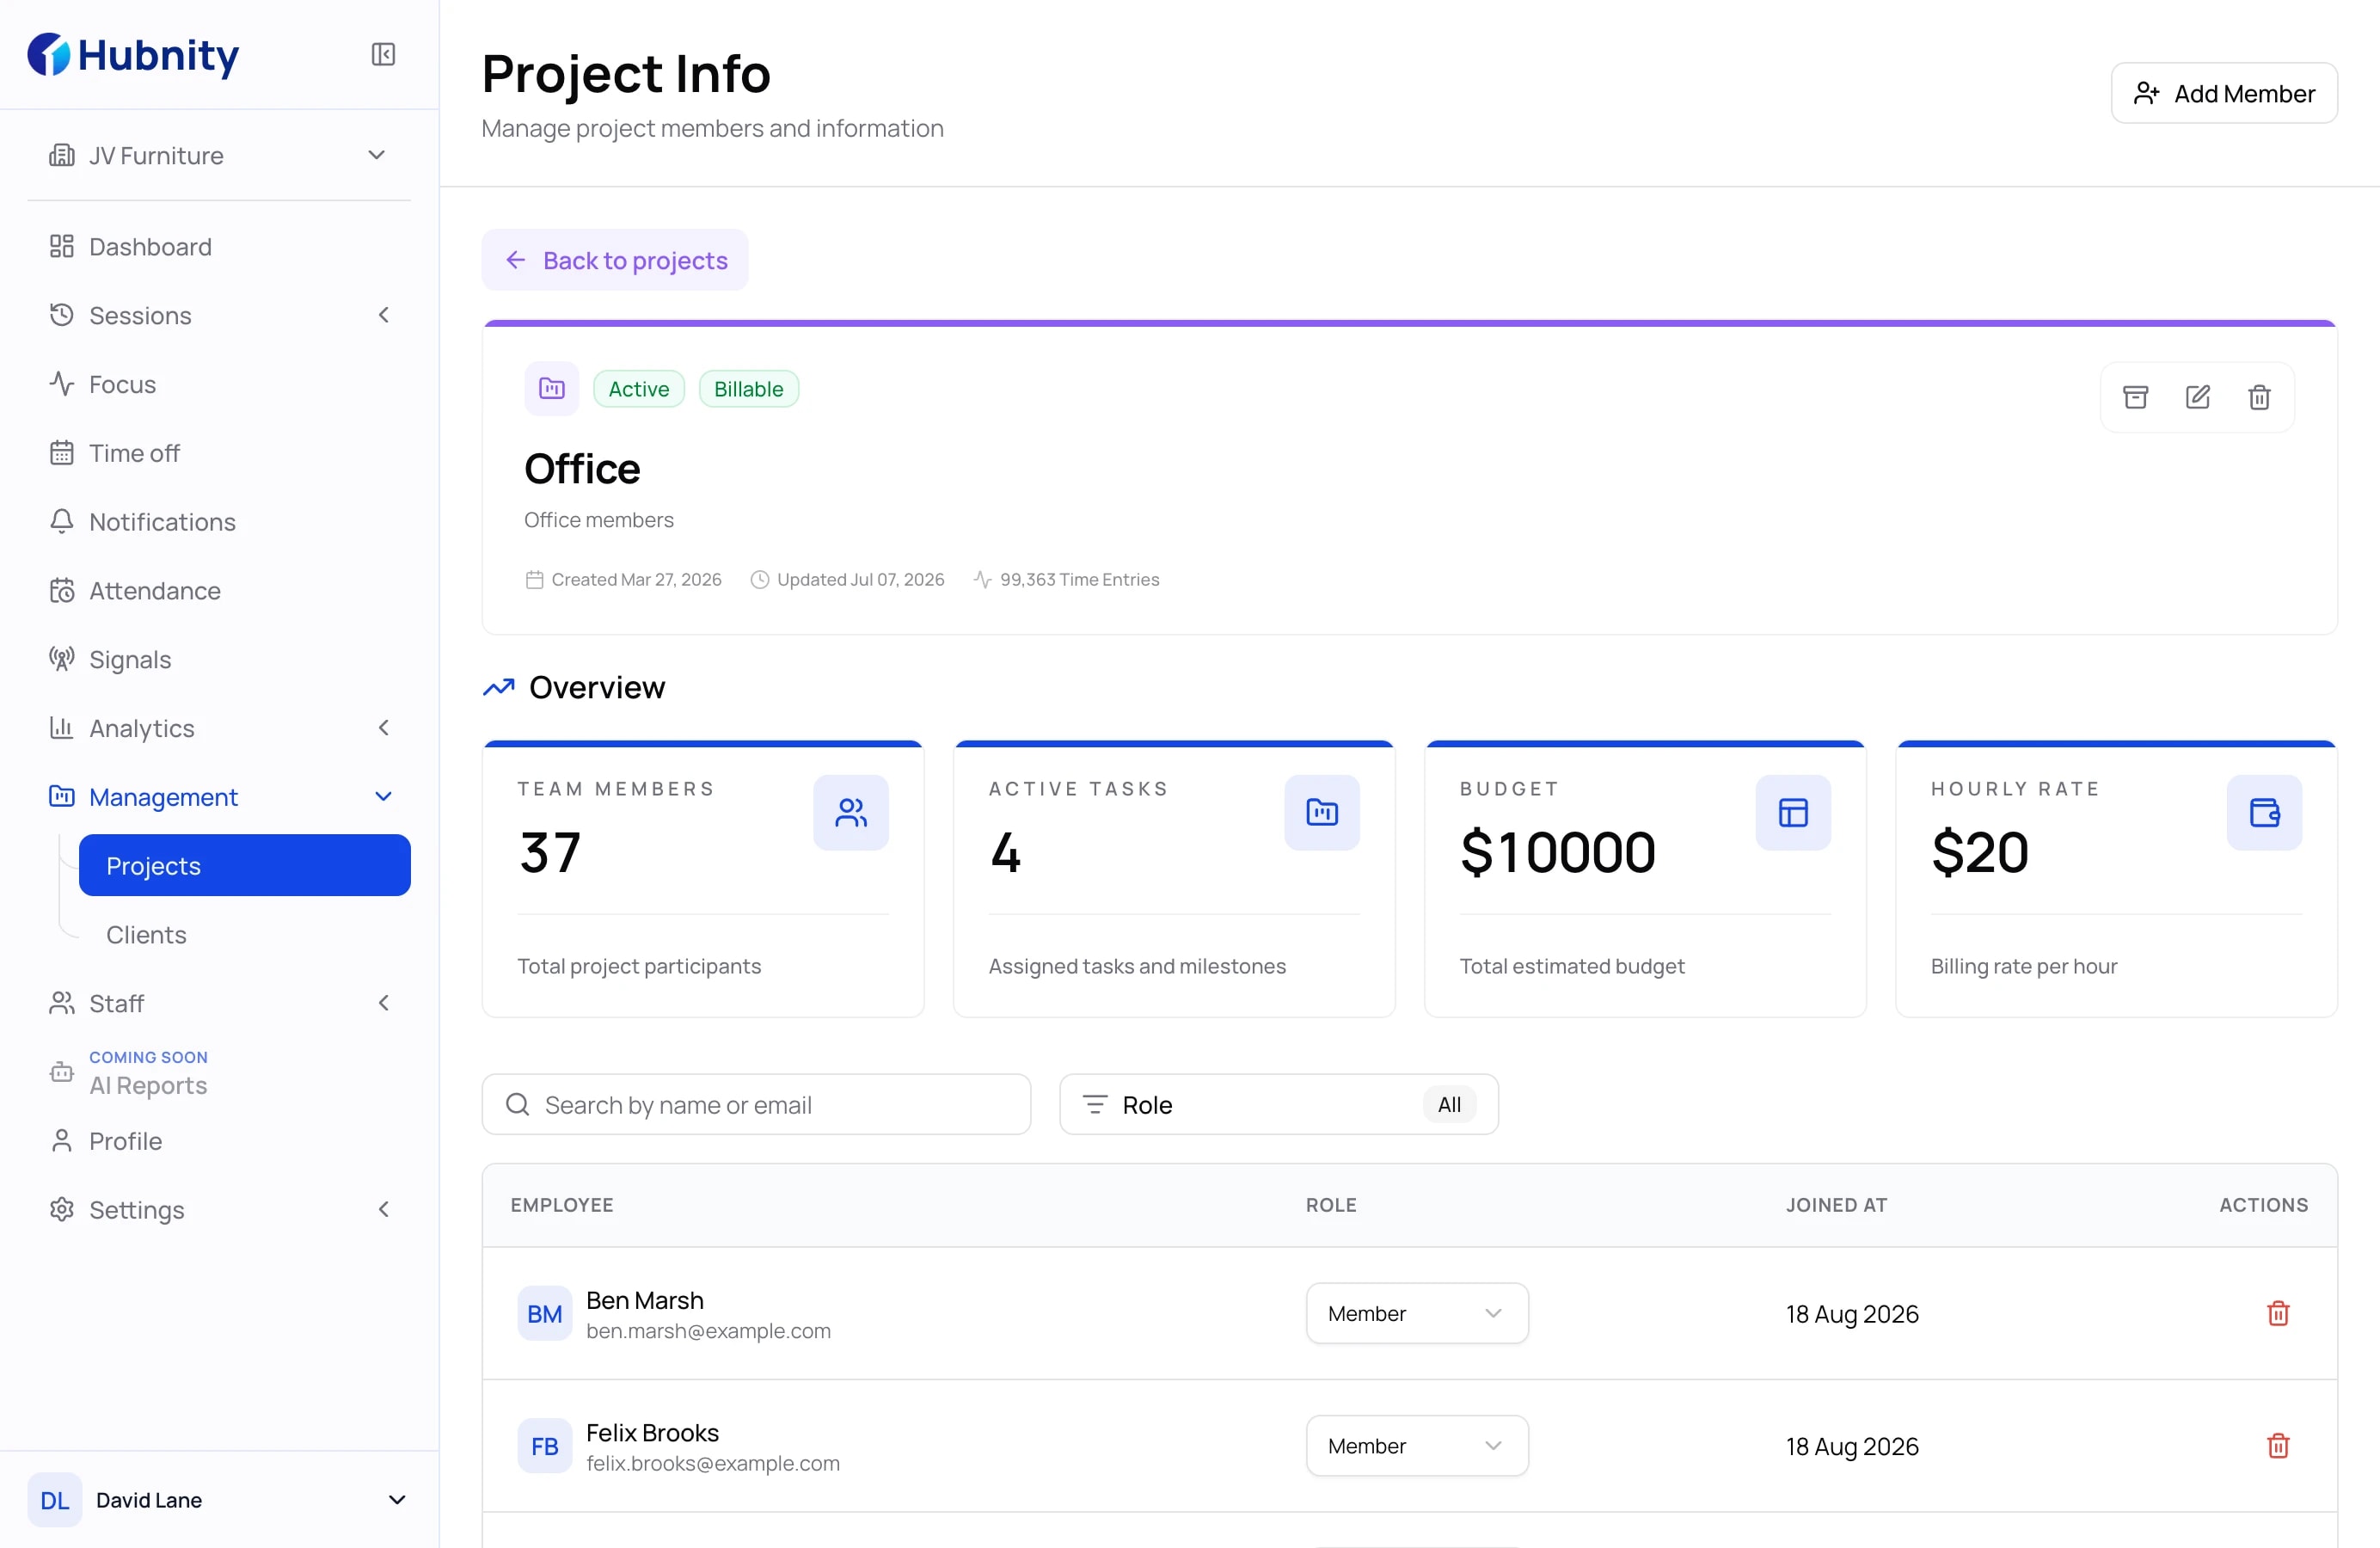Image resolution: width=2380 pixels, height=1548 pixels.
Task: Open Dashboard from sidebar
Action: (219, 246)
